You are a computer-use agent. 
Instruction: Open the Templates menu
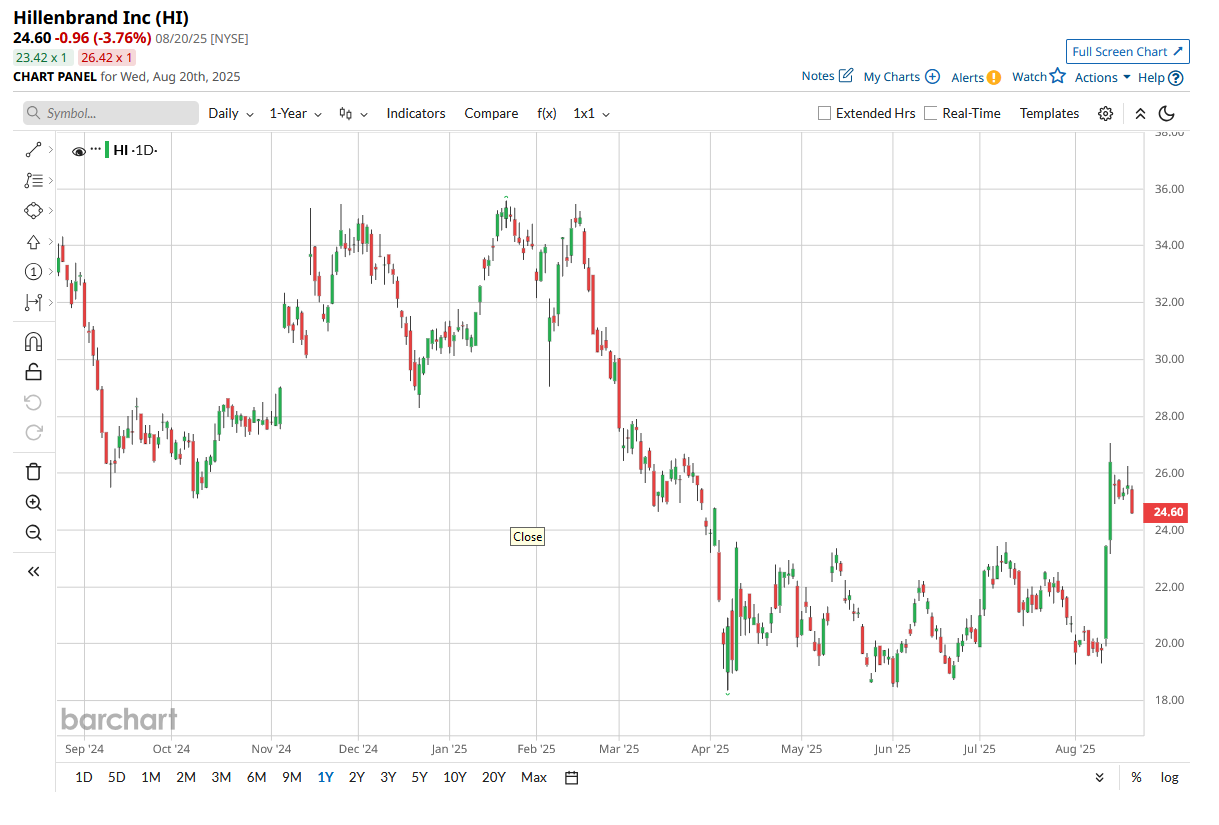pos(1049,114)
